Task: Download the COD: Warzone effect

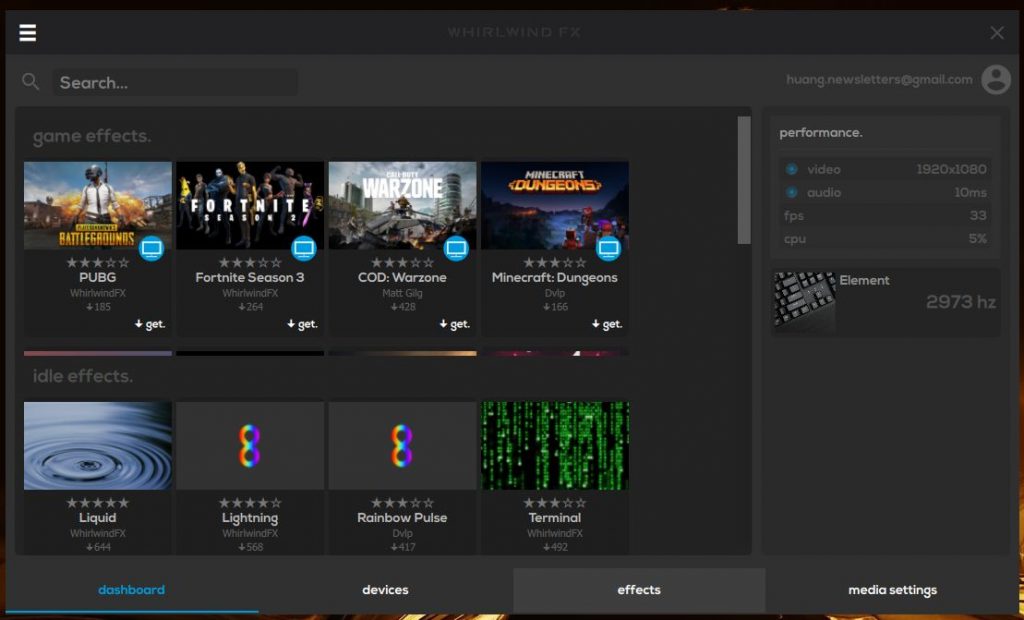Action: [x=455, y=324]
